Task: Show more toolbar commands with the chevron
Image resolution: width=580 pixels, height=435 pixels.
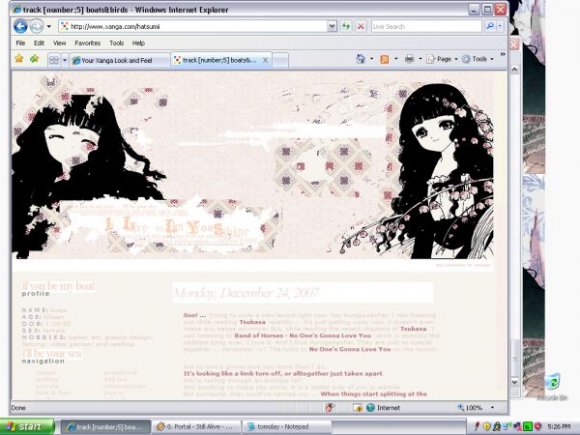Action: [503, 54]
